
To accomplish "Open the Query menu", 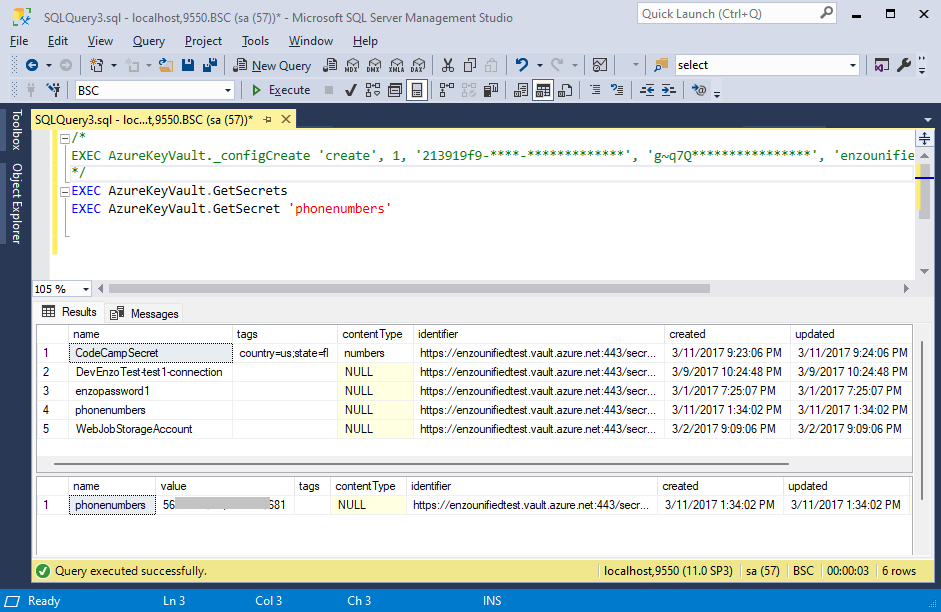I will point(149,41).
